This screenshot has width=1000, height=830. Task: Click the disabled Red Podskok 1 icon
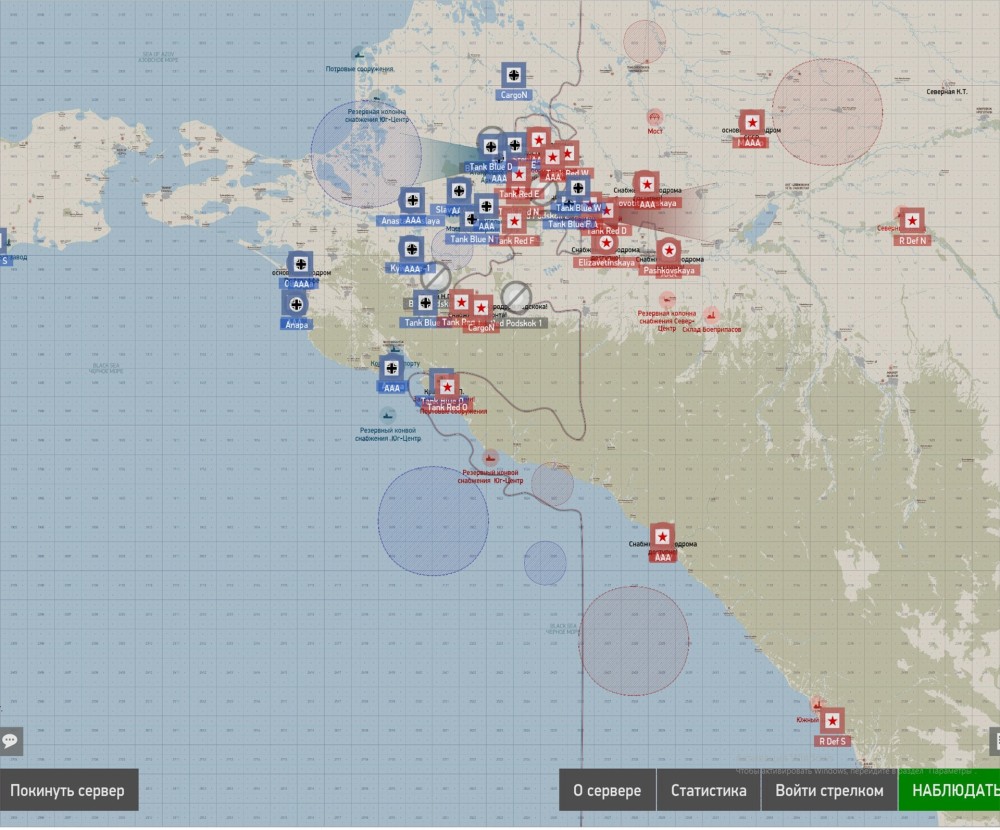click(x=516, y=297)
